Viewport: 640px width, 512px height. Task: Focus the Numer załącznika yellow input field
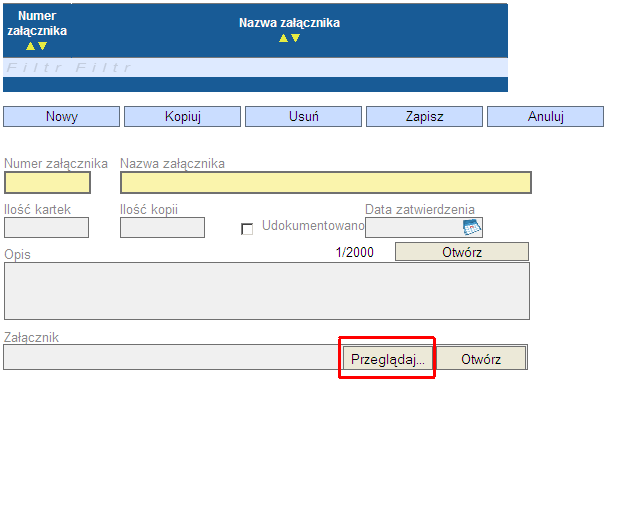pos(47,183)
